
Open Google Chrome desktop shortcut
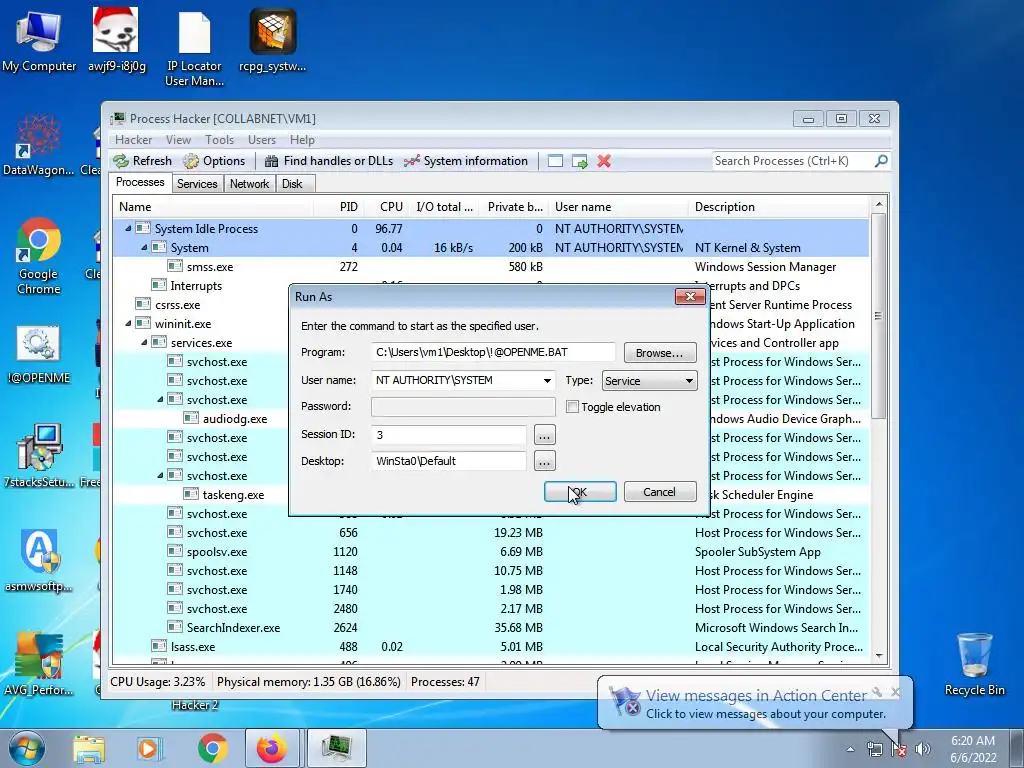pyautogui.click(x=39, y=256)
